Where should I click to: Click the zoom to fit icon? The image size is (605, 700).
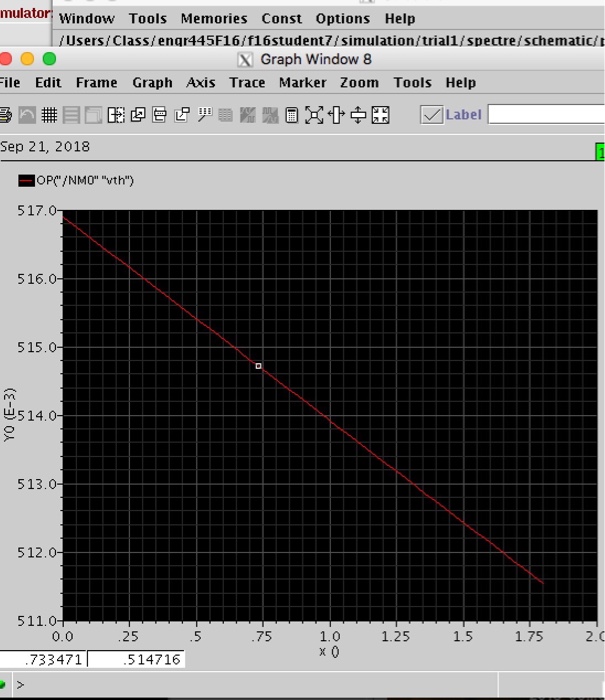[x=314, y=115]
